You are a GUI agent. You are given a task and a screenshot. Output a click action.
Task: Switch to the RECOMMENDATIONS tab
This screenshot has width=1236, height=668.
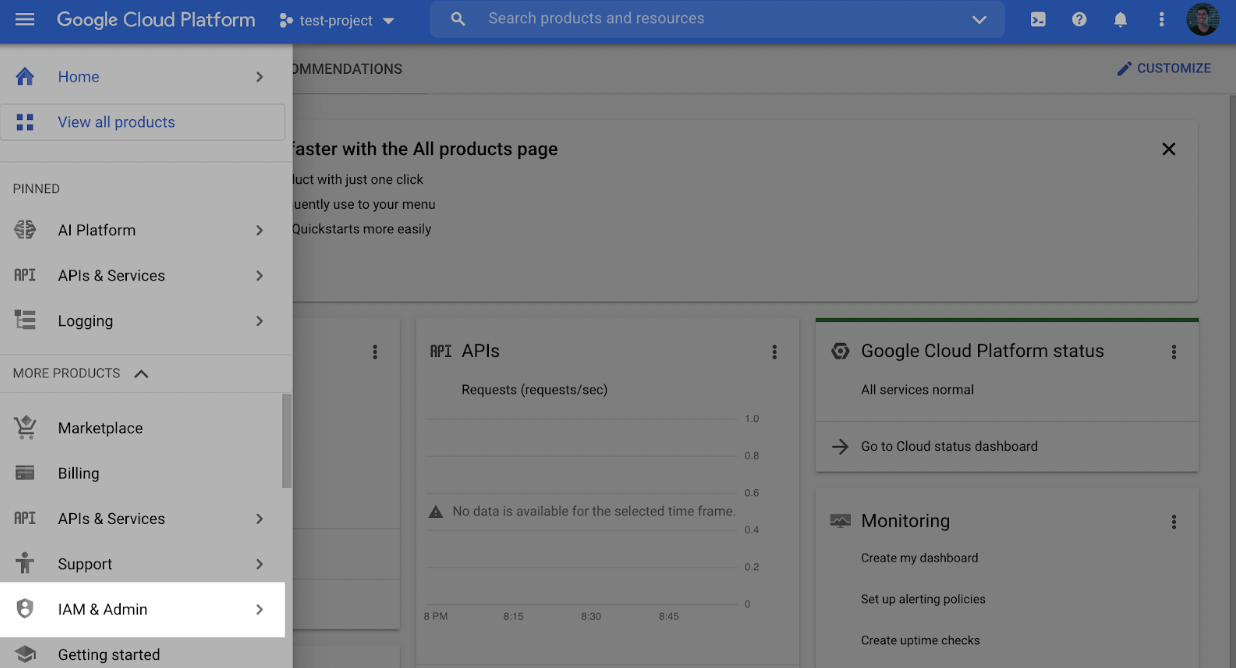click(346, 69)
